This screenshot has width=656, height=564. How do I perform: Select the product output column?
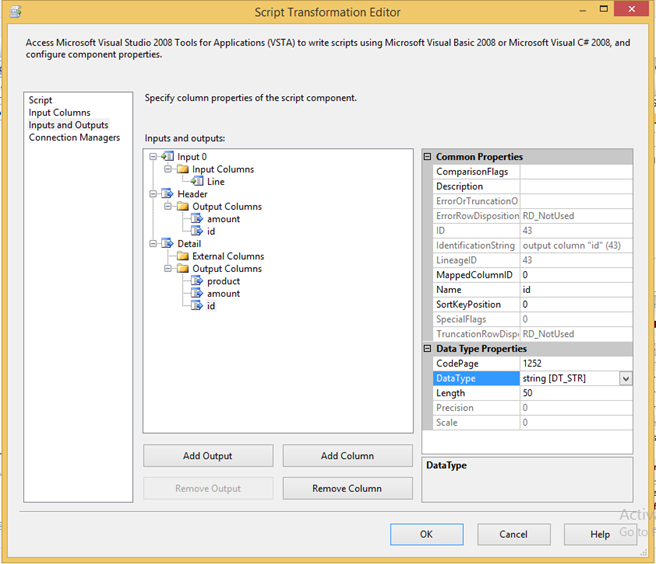pyautogui.click(x=223, y=281)
